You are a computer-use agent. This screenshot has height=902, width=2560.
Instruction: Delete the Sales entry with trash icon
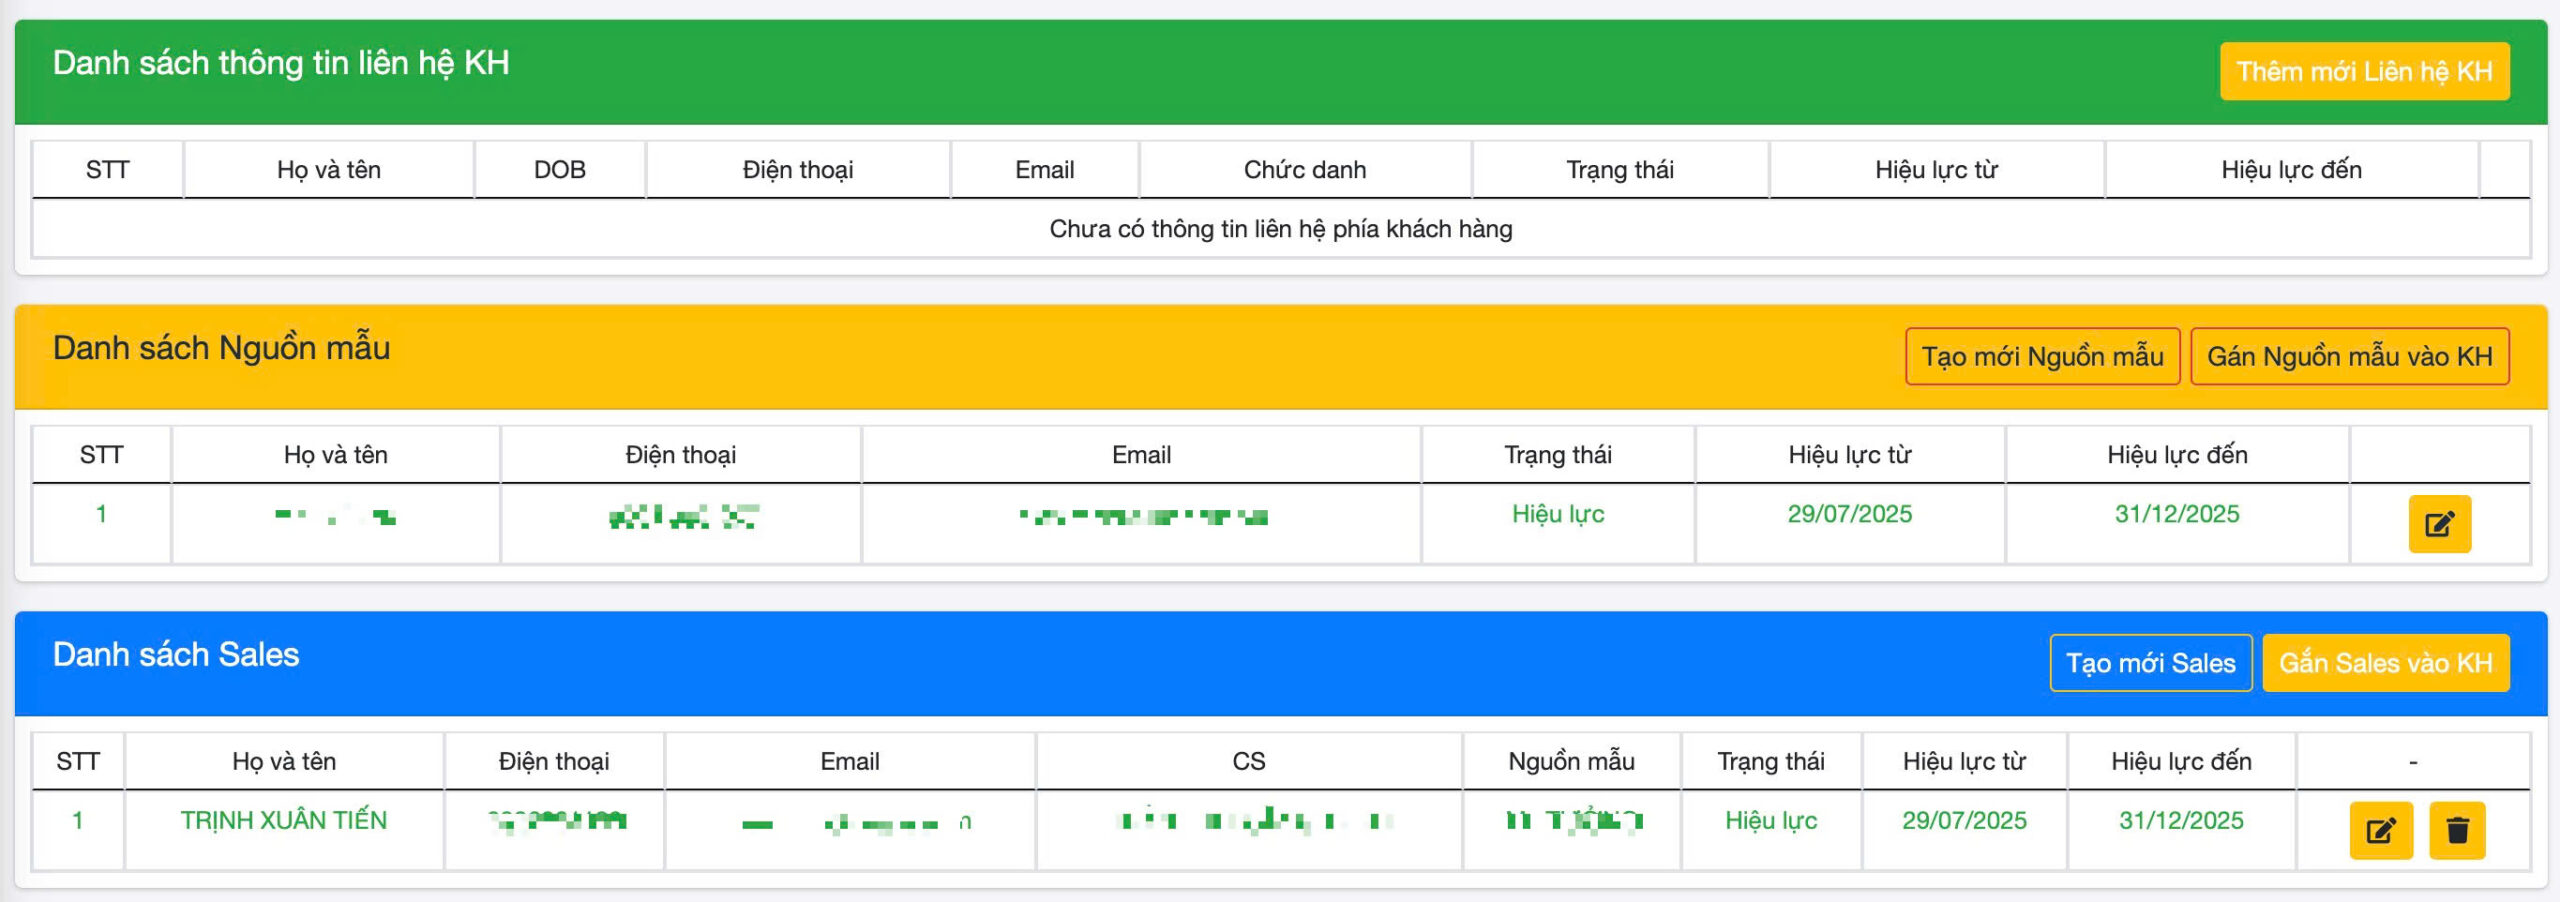coord(2457,830)
